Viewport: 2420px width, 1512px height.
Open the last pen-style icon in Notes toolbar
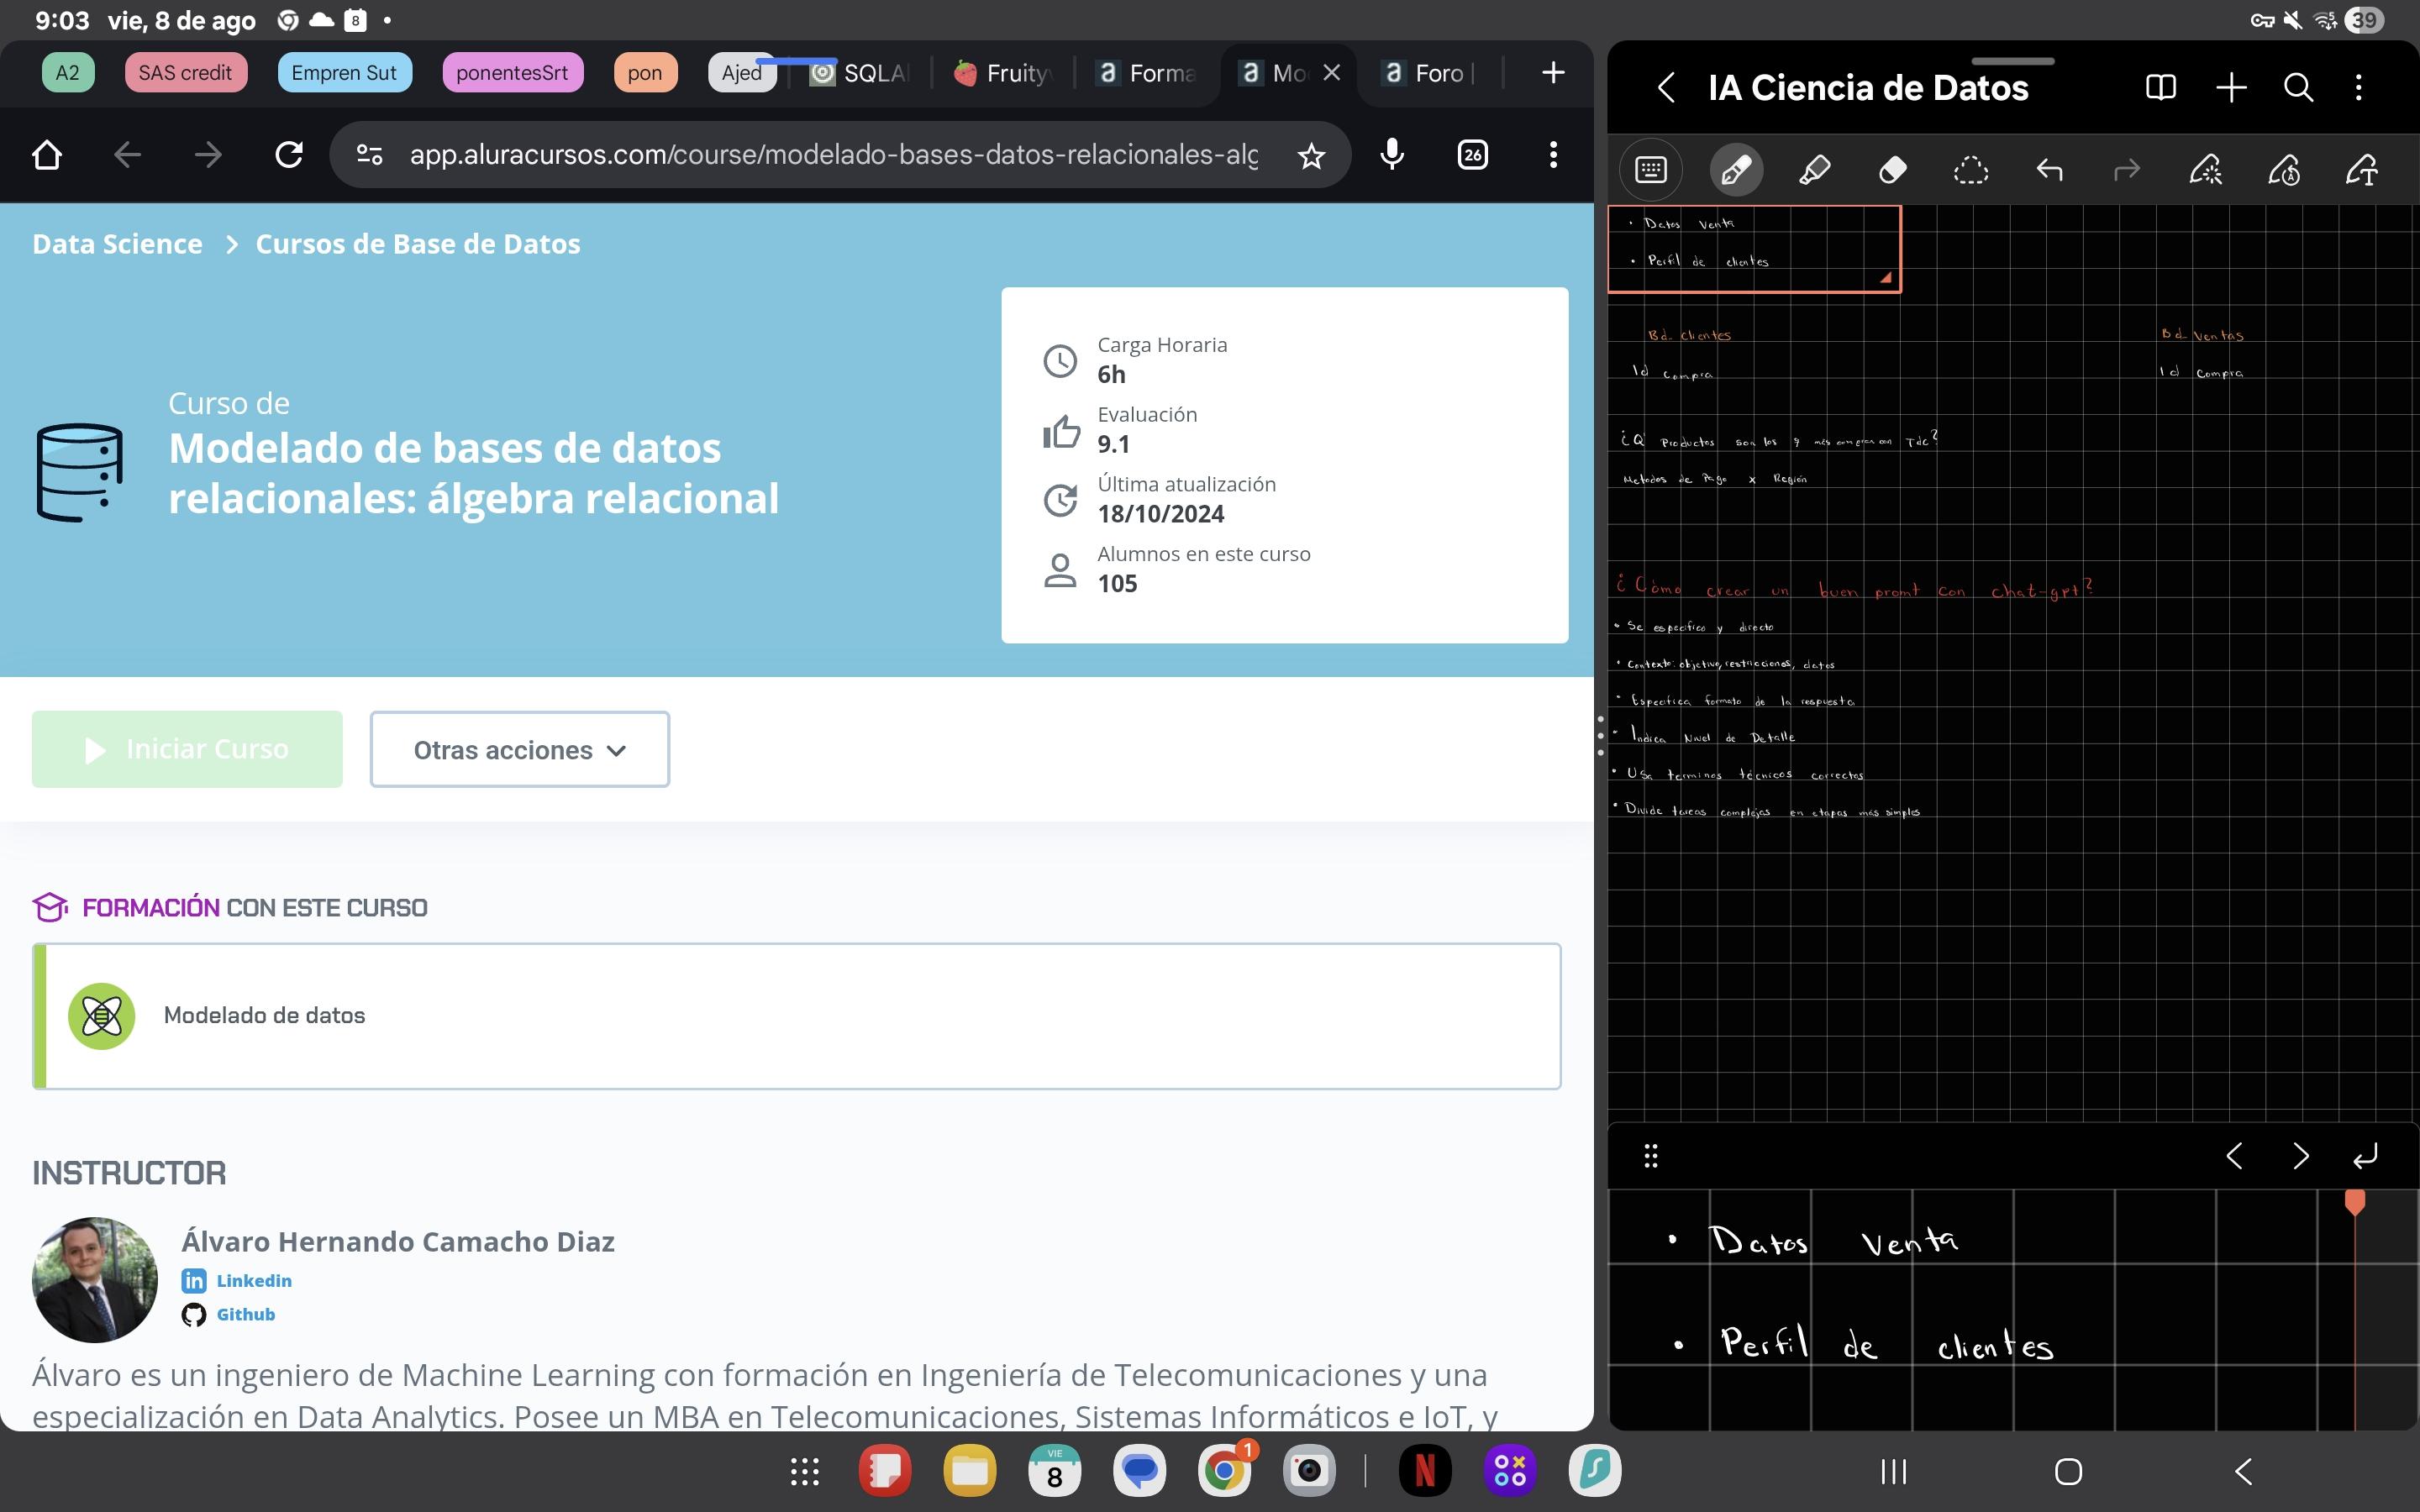pyautogui.click(x=2362, y=170)
